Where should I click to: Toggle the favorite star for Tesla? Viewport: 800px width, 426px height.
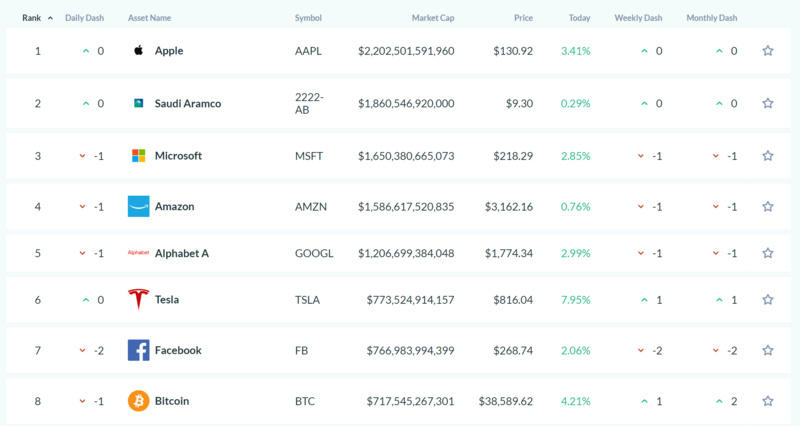[768, 299]
